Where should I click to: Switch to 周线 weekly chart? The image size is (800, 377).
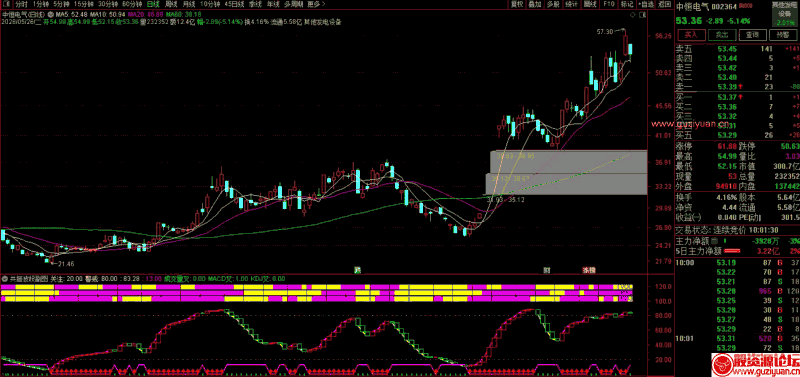(171, 5)
